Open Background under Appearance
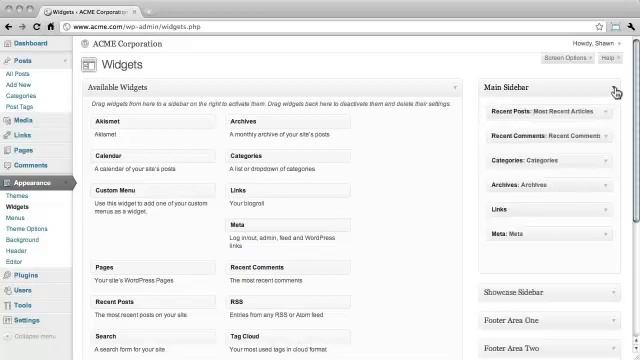 pos(22,240)
